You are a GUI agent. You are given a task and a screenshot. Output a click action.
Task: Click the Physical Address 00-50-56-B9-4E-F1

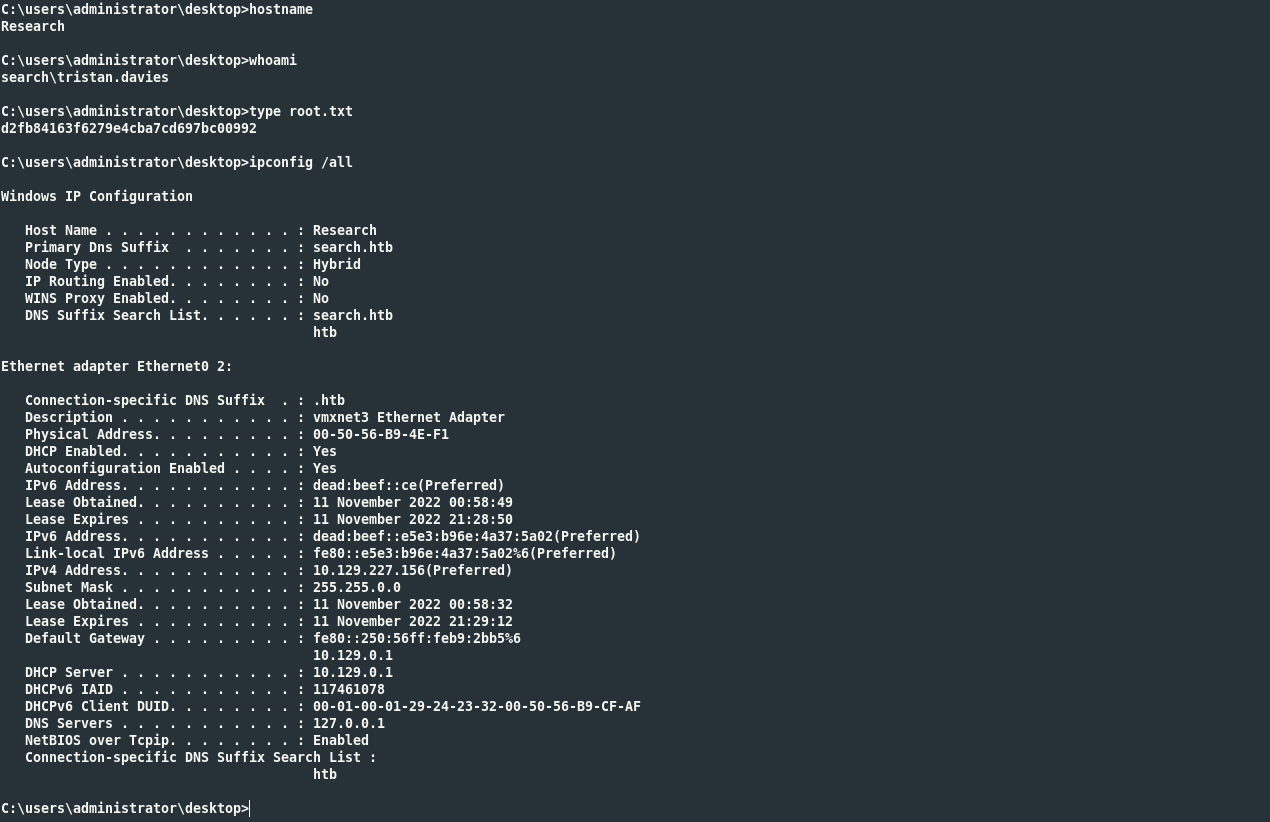[380, 434]
